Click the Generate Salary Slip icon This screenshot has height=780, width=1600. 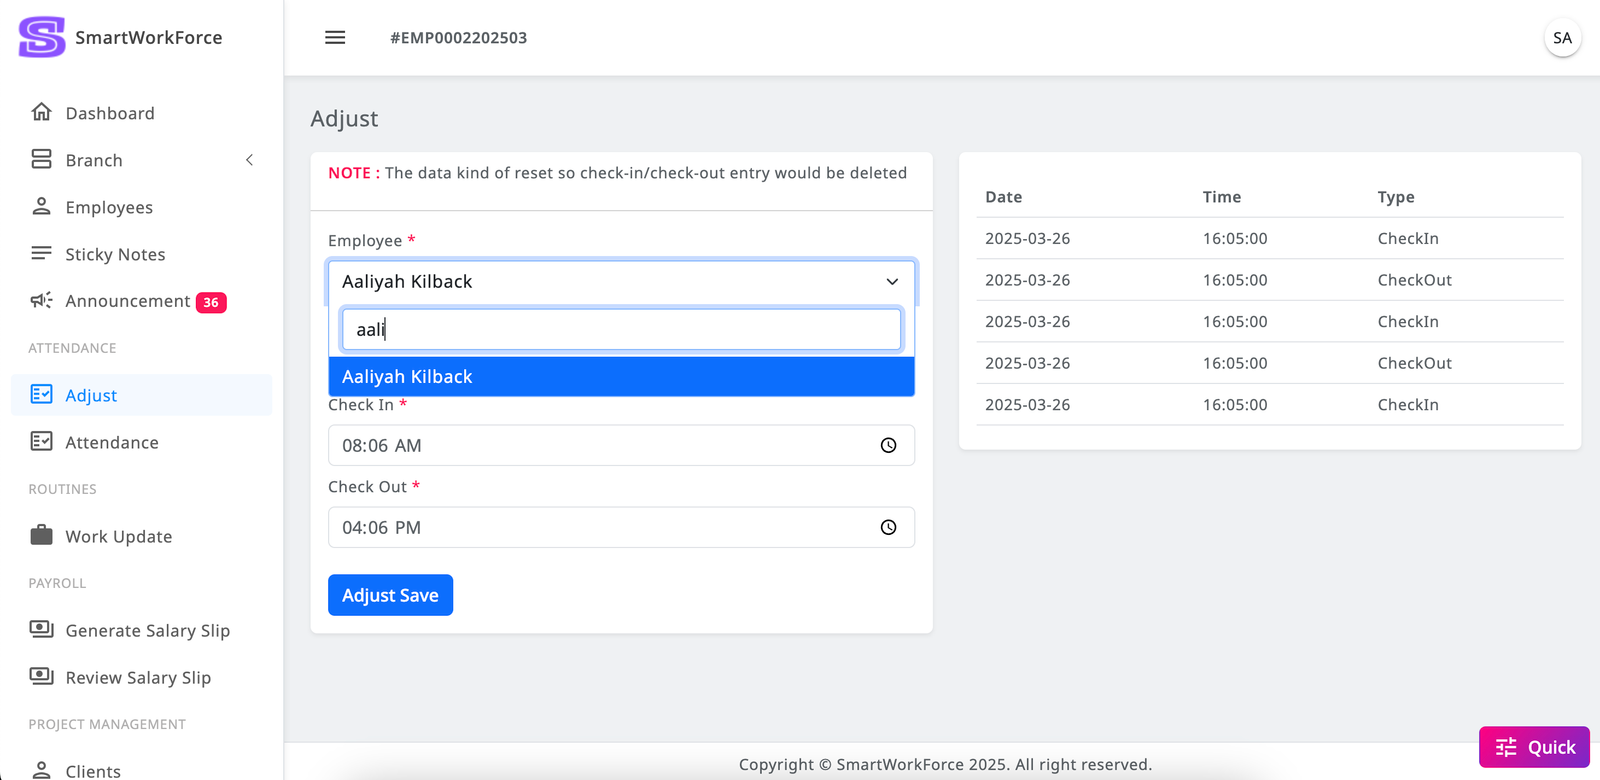(41, 630)
